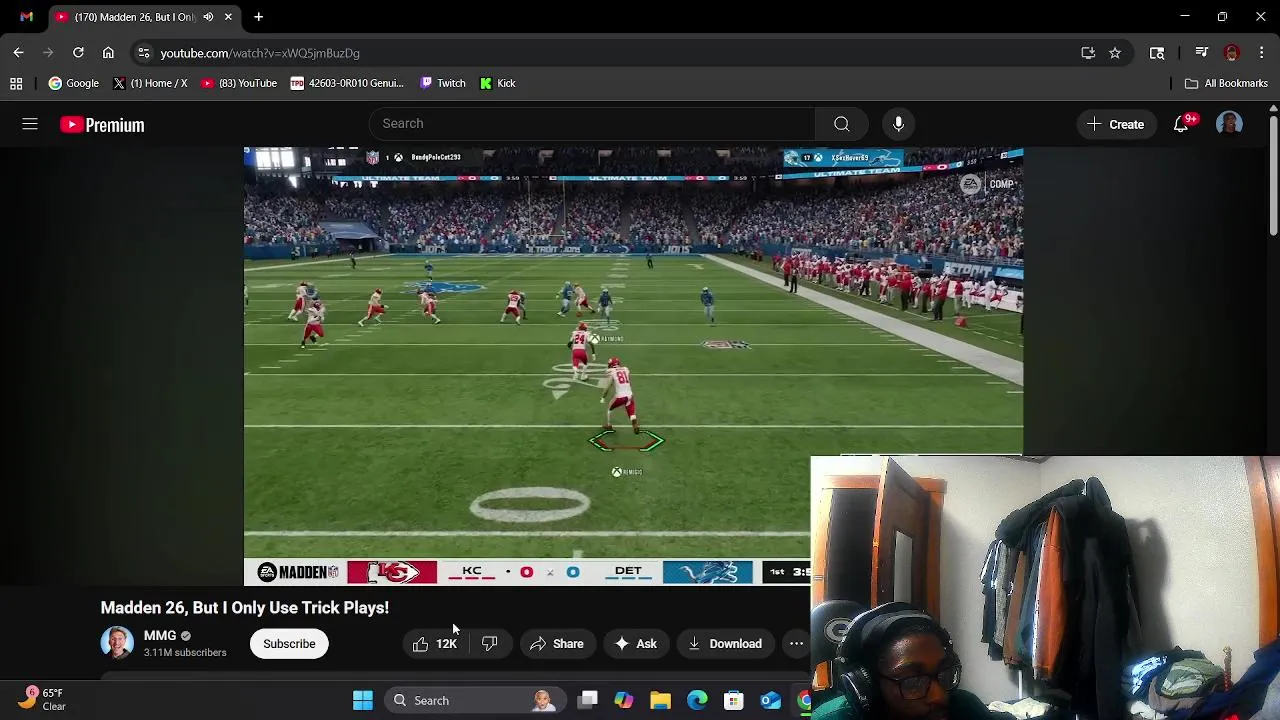The width and height of the screenshot is (1280, 720).
Task: View site information icon in address bar
Action: pyautogui.click(x=144, y=53)
